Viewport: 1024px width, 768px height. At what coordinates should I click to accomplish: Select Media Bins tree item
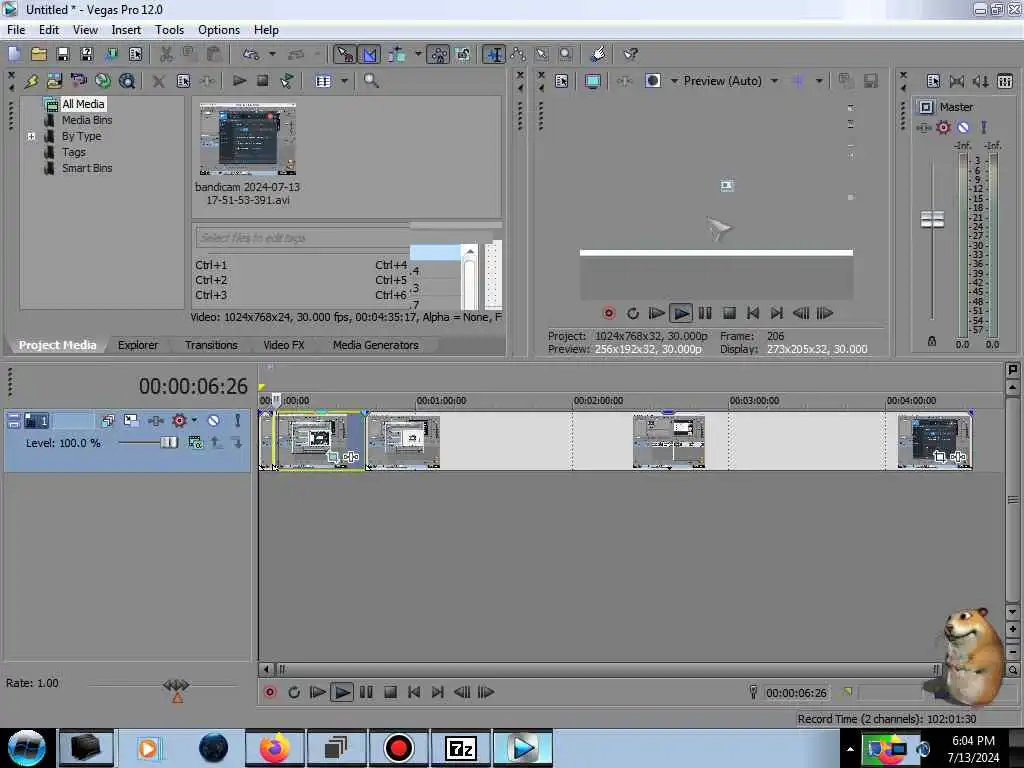87,120
